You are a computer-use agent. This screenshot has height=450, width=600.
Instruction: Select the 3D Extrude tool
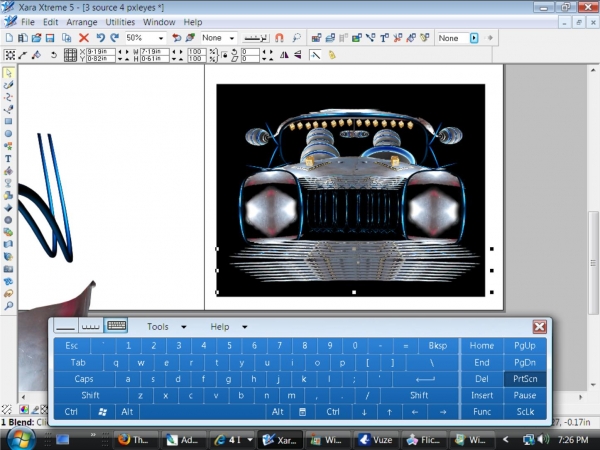[8, 256]
